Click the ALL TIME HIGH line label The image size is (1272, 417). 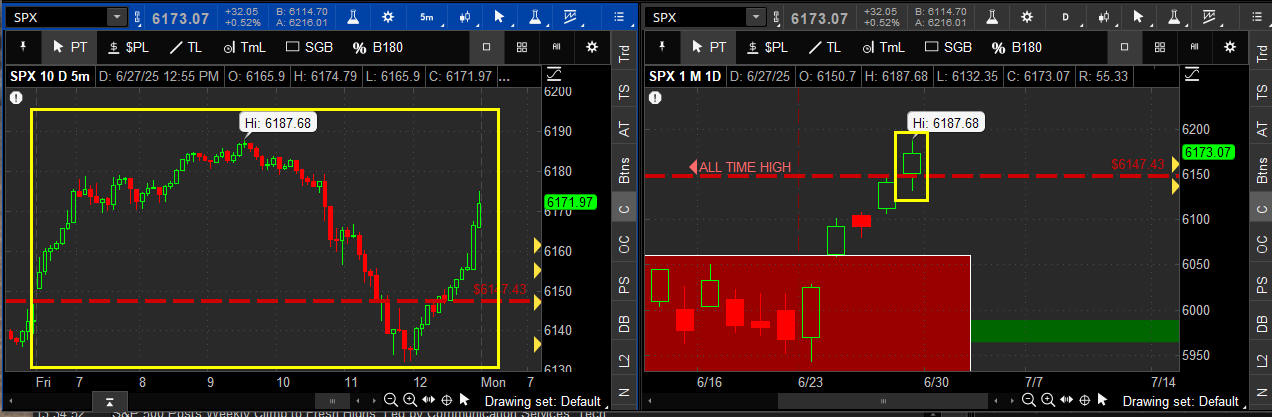coord(744,167)
